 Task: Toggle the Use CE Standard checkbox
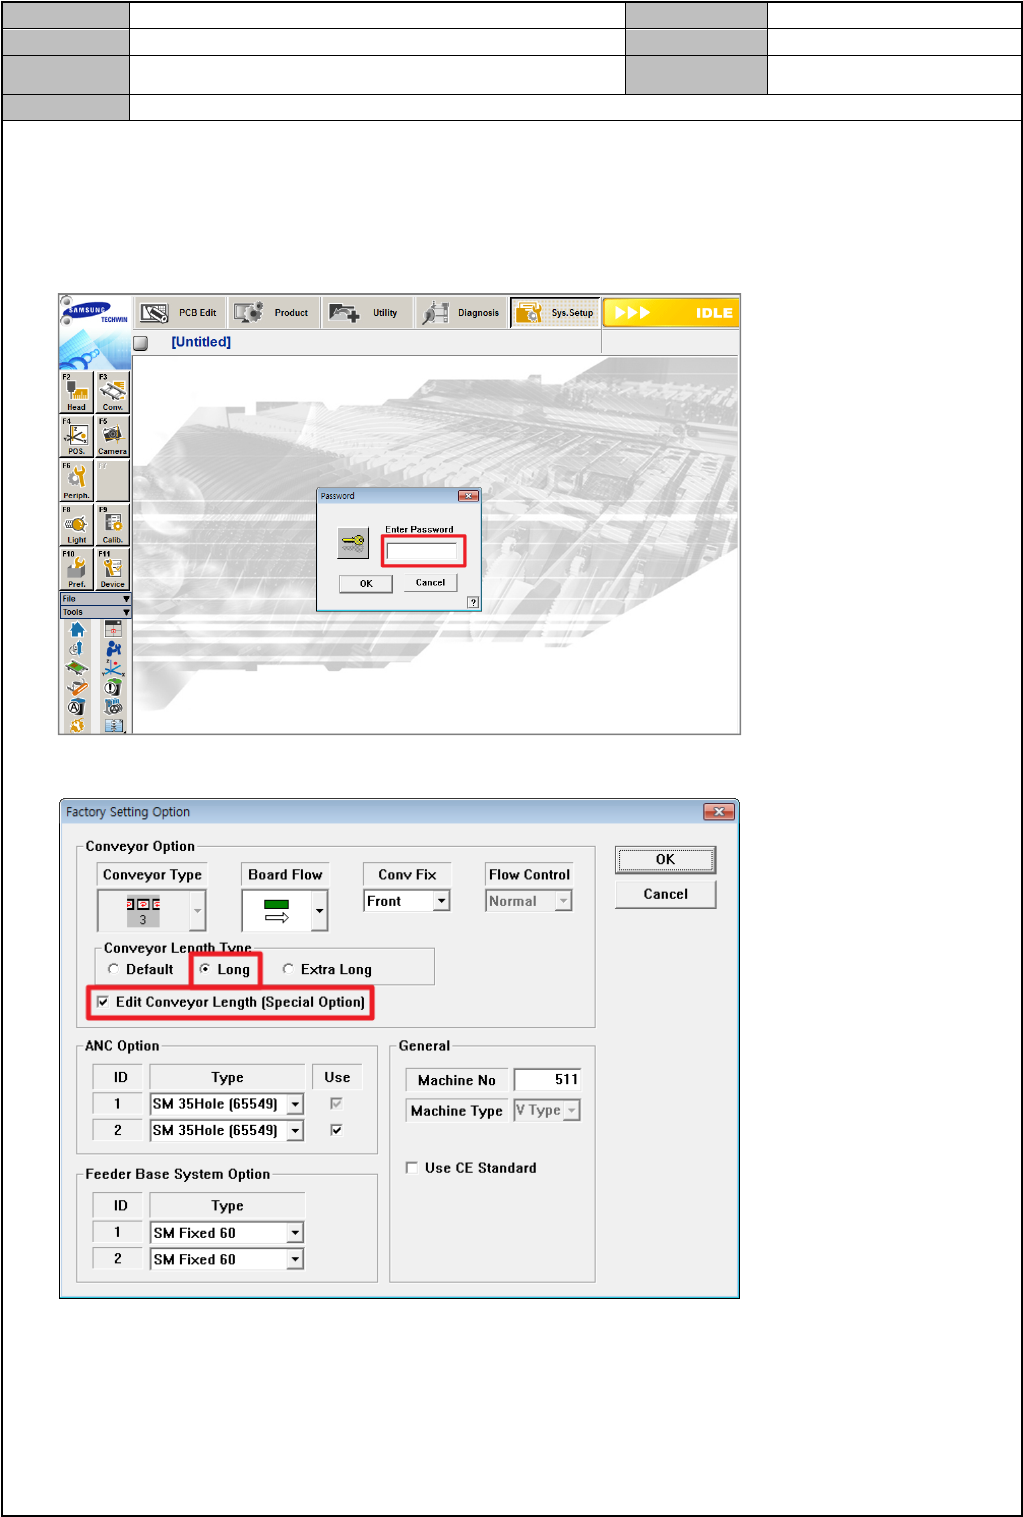(411, 1167)
